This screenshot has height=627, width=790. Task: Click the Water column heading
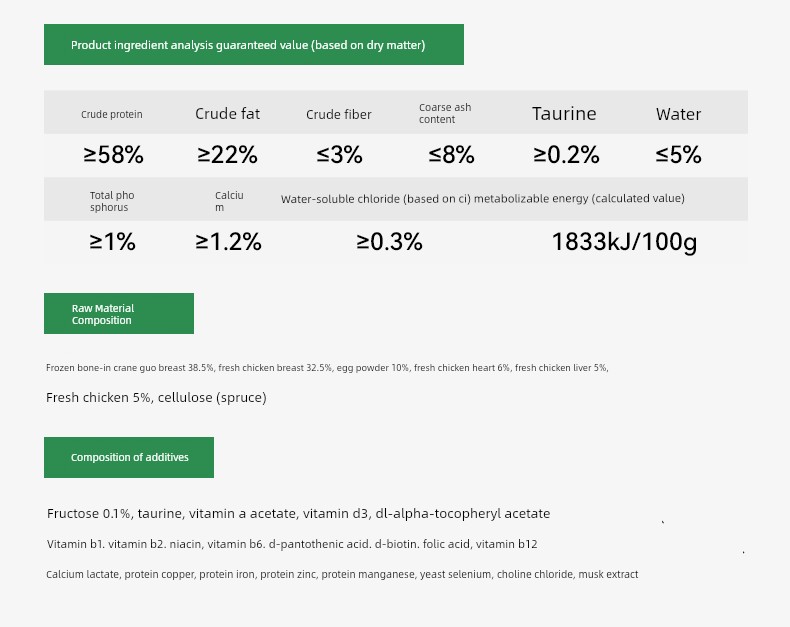[678, 114]
